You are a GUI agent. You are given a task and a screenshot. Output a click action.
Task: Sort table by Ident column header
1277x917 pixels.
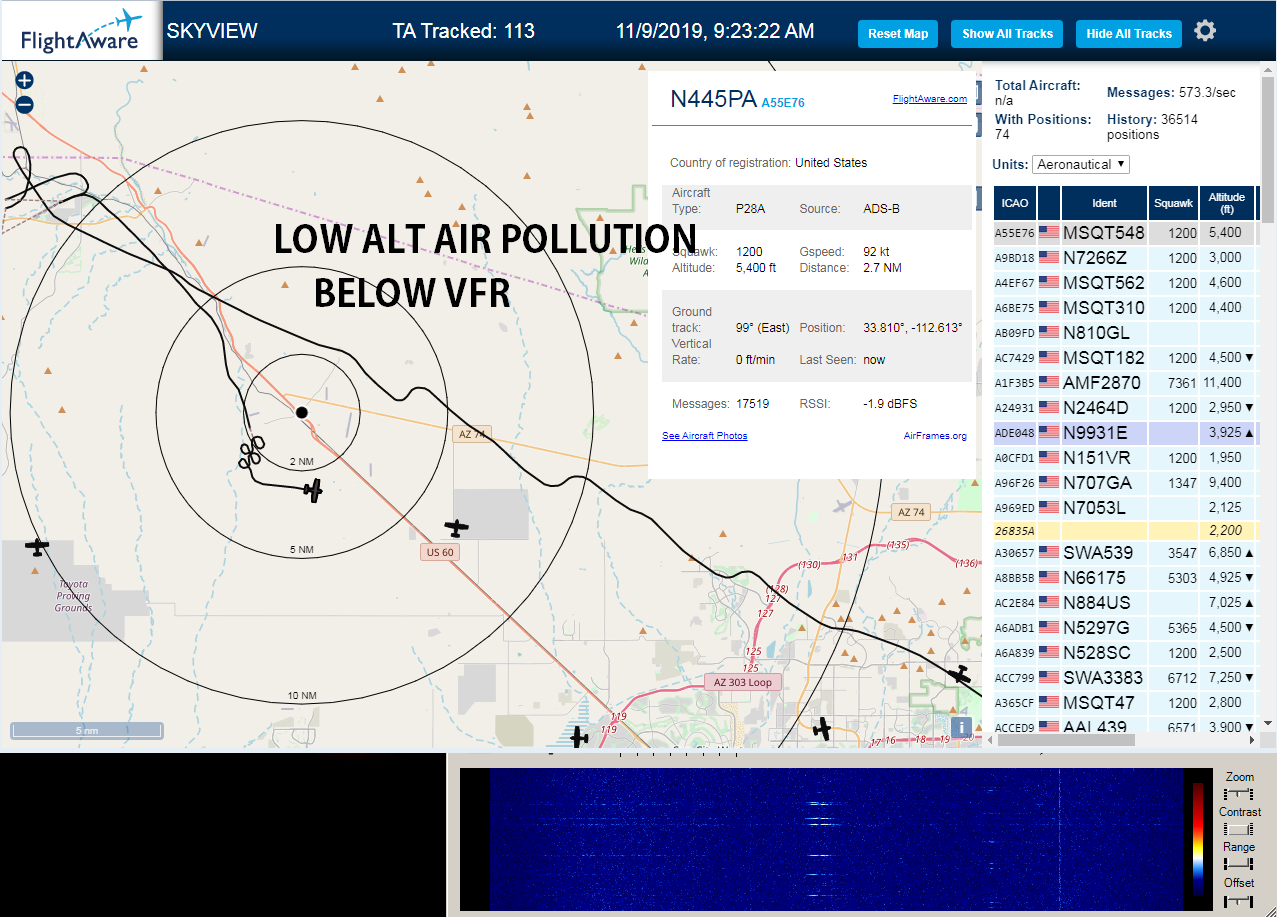[x=1104, y=203]
